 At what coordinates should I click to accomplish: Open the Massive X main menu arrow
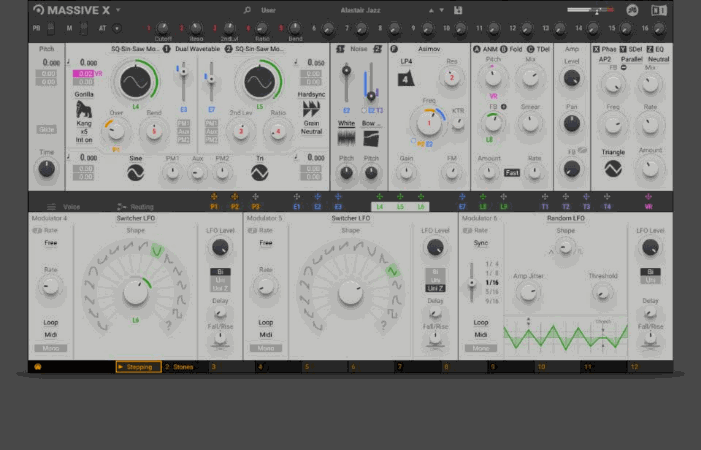click(118, 10)
